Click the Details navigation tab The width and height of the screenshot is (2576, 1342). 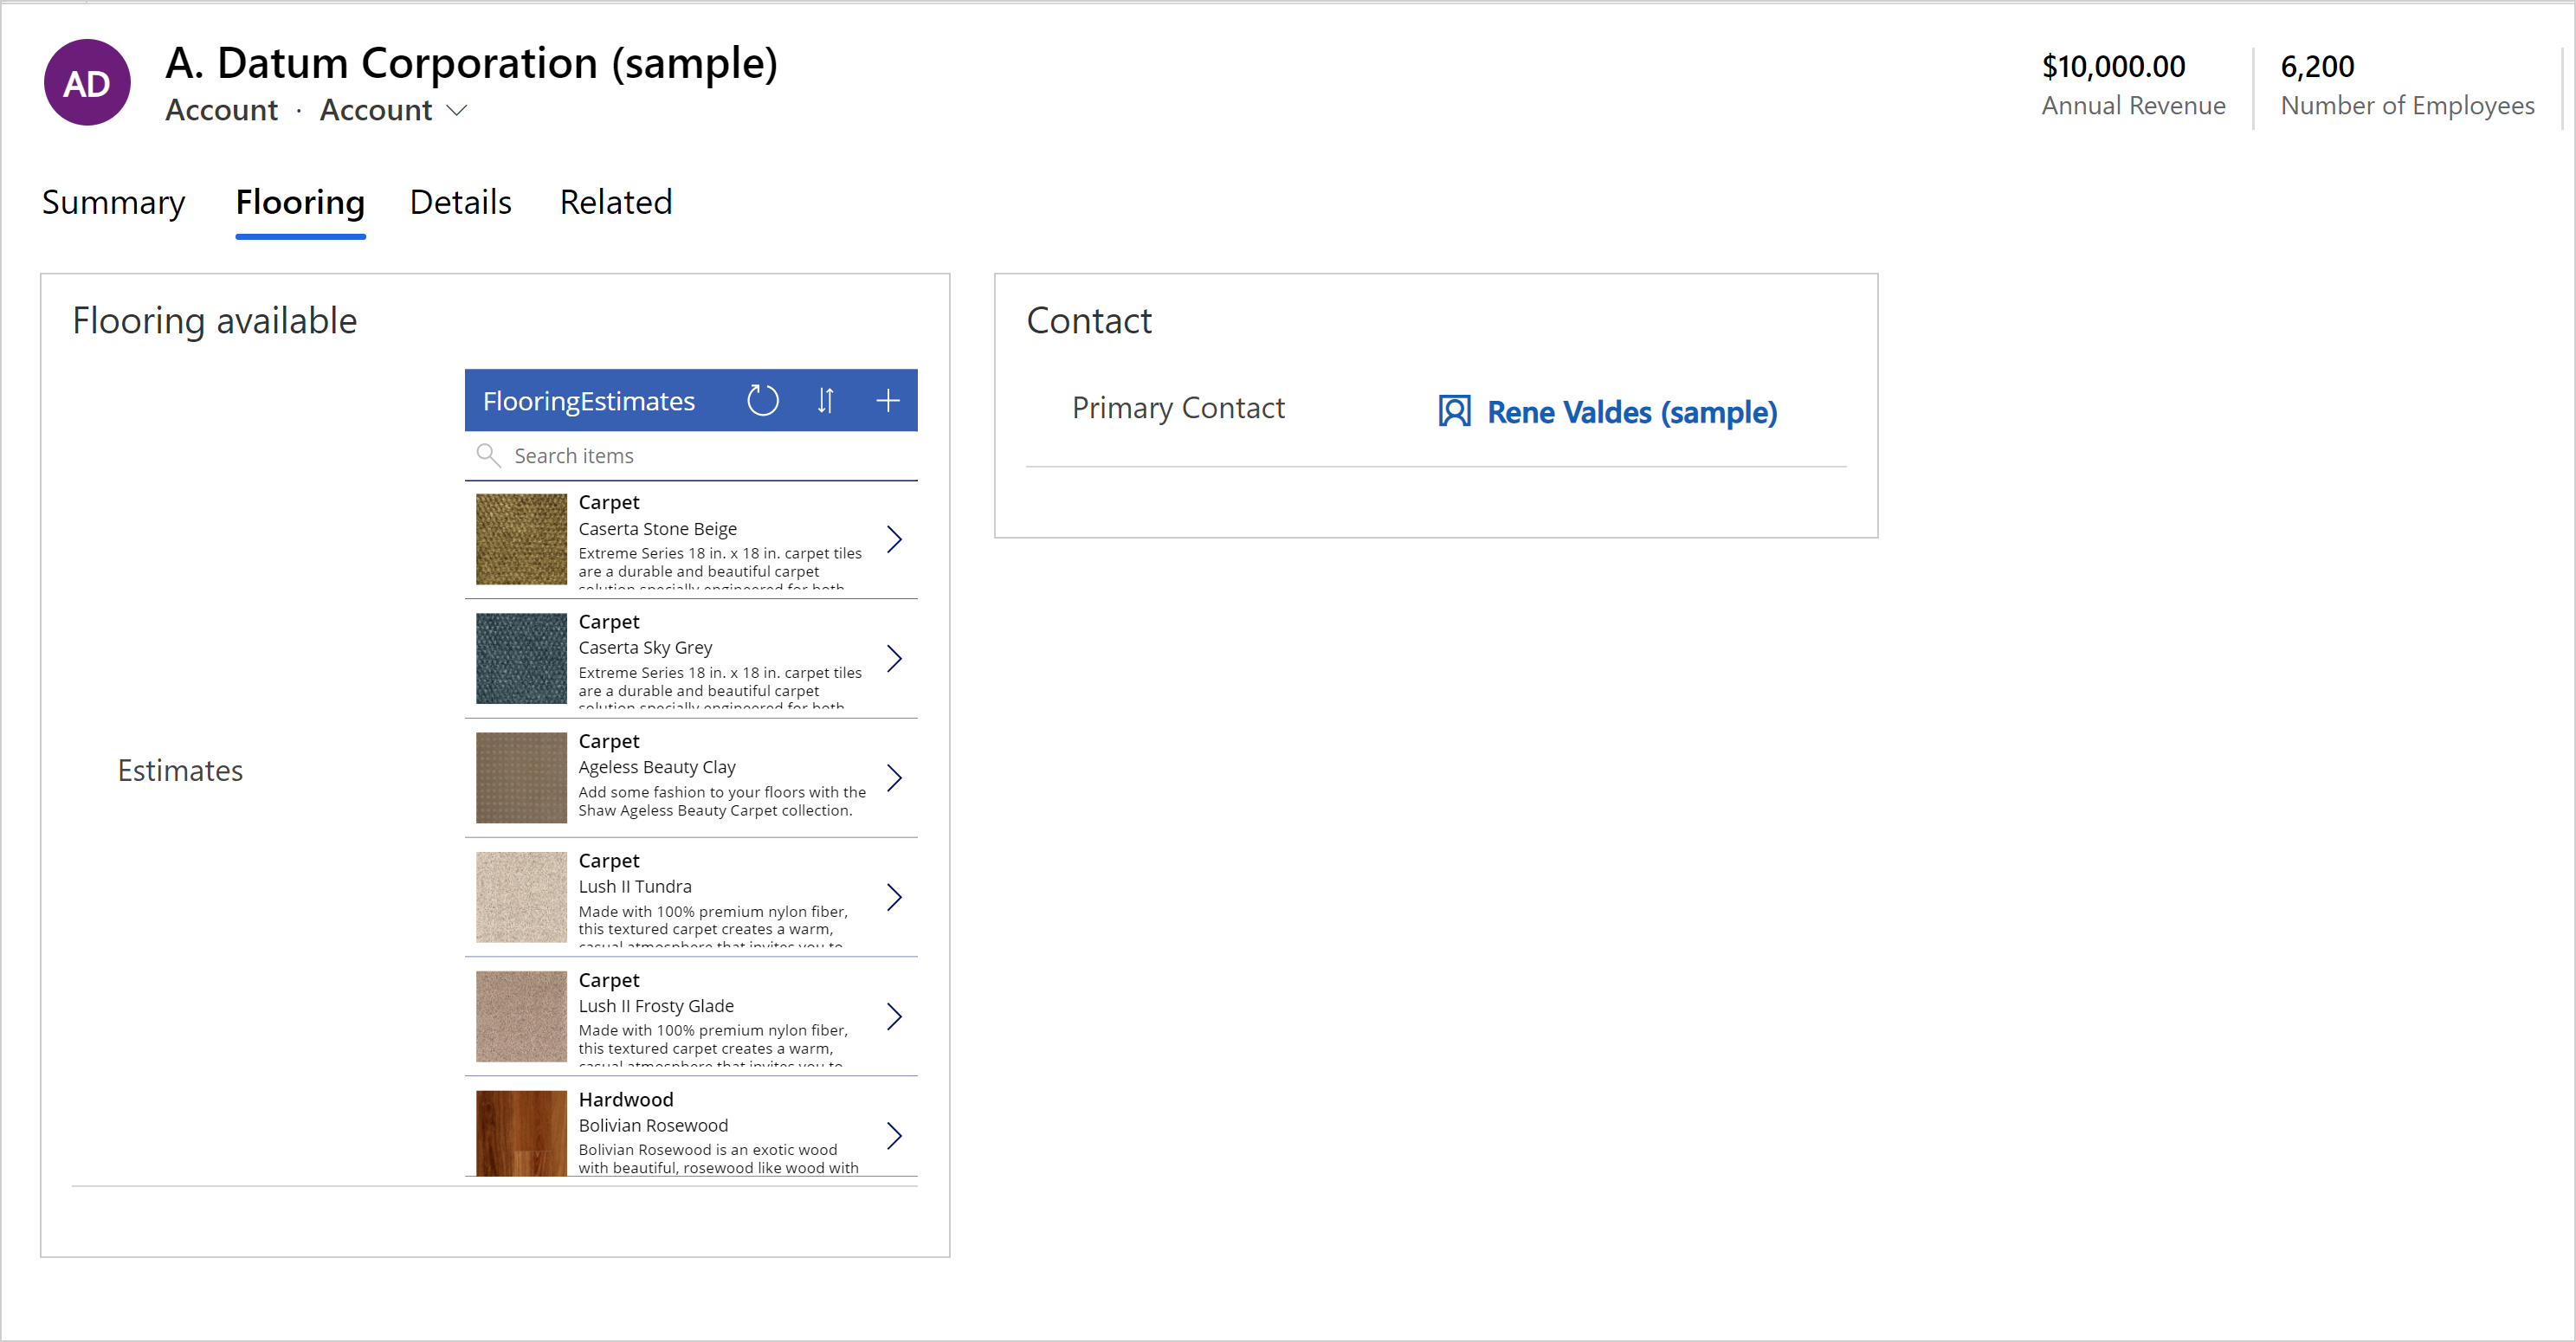[460, 203]
